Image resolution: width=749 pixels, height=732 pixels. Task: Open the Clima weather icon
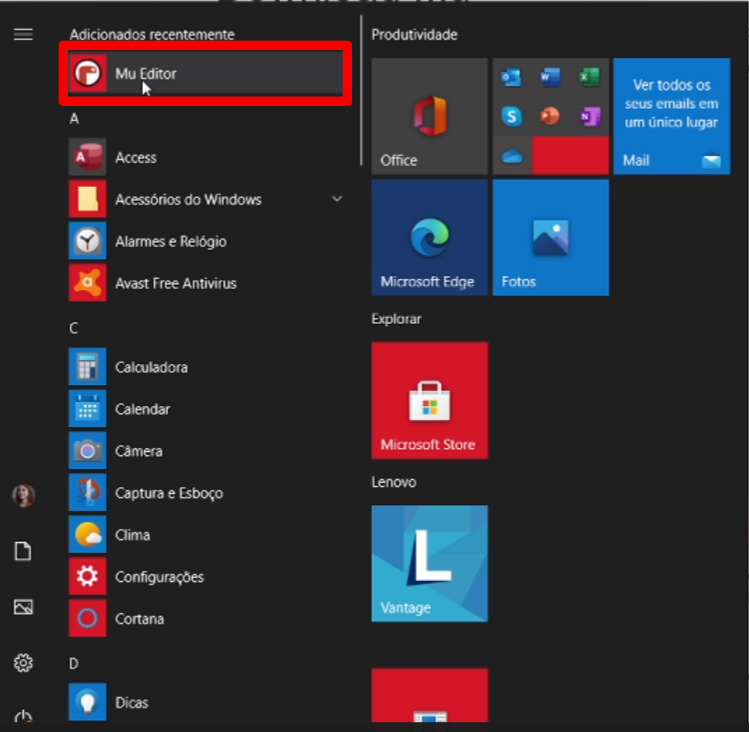[x=87, y=535]
